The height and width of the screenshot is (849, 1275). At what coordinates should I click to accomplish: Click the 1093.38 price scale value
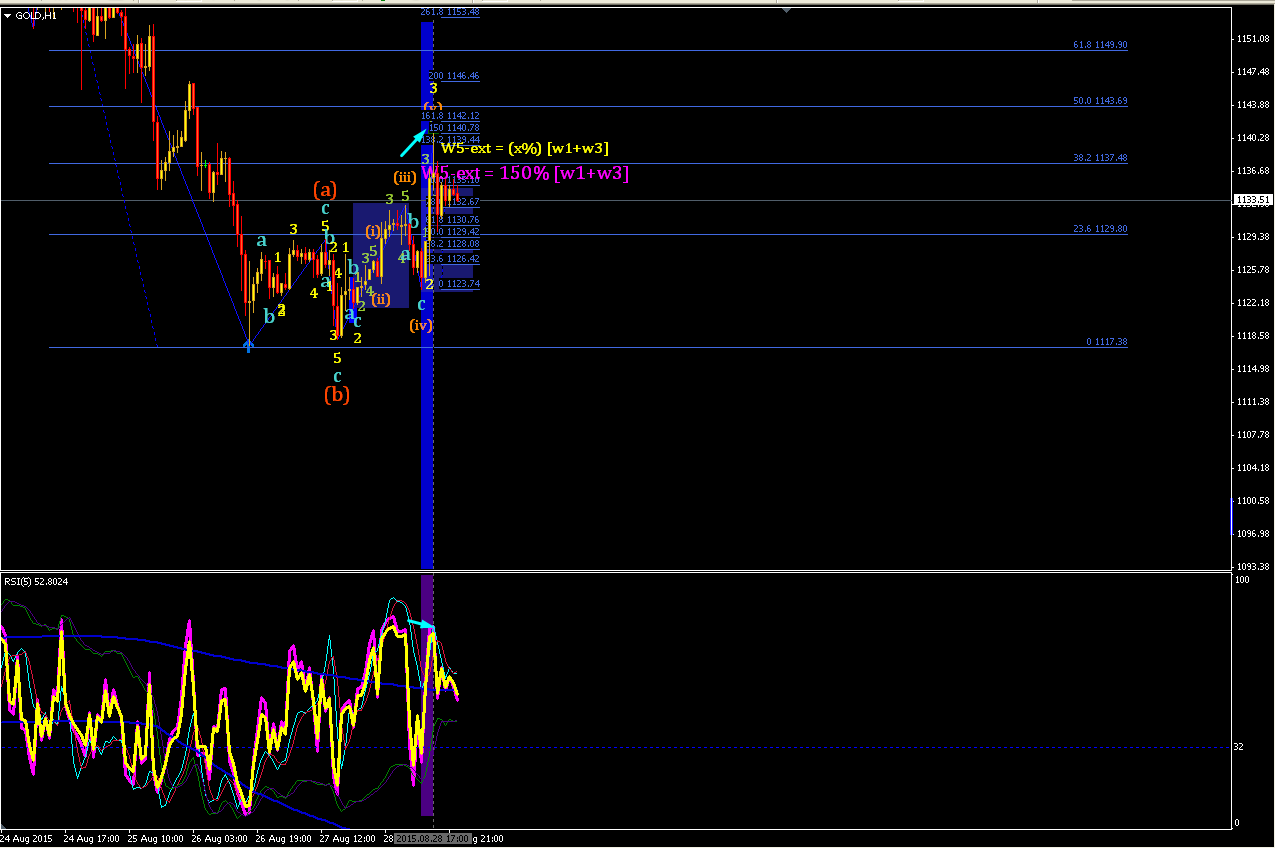point(1254,566)
